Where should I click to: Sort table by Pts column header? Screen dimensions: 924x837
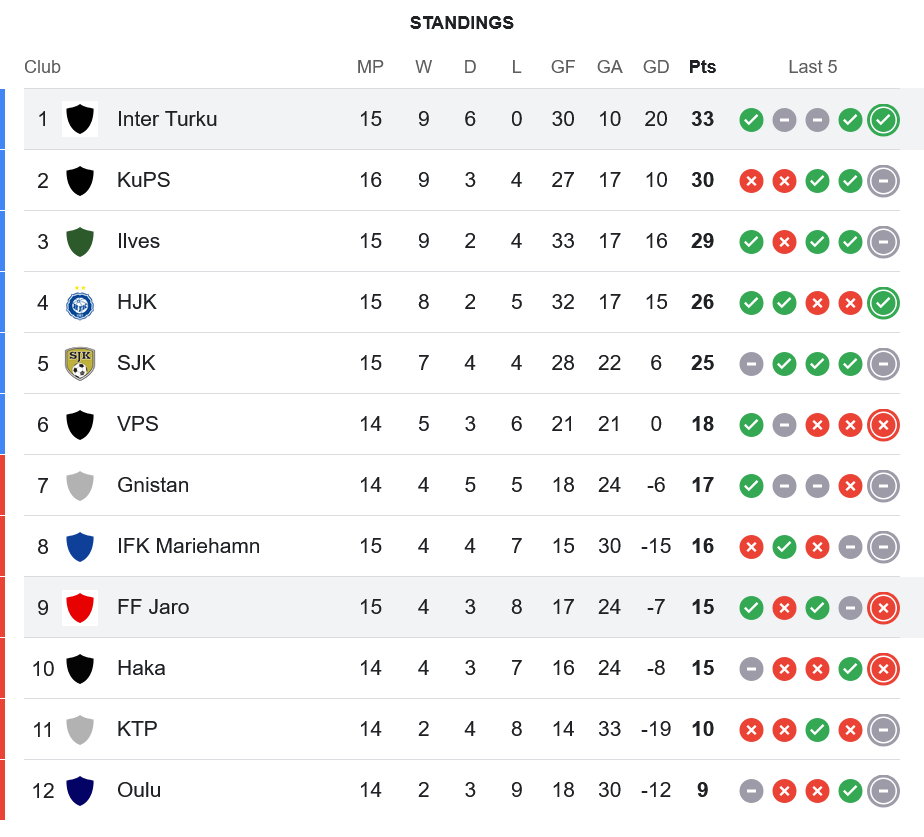pos(702,67)
